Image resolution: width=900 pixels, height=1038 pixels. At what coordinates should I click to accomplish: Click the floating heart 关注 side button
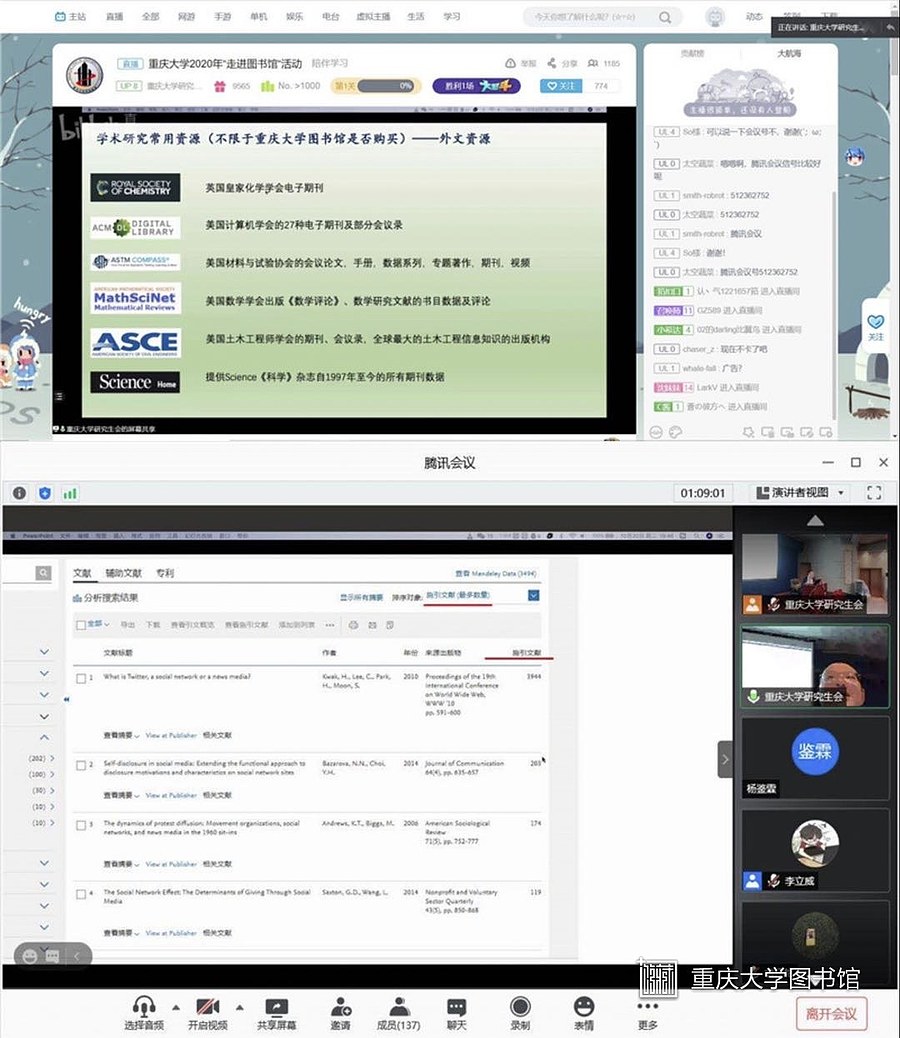876,328
